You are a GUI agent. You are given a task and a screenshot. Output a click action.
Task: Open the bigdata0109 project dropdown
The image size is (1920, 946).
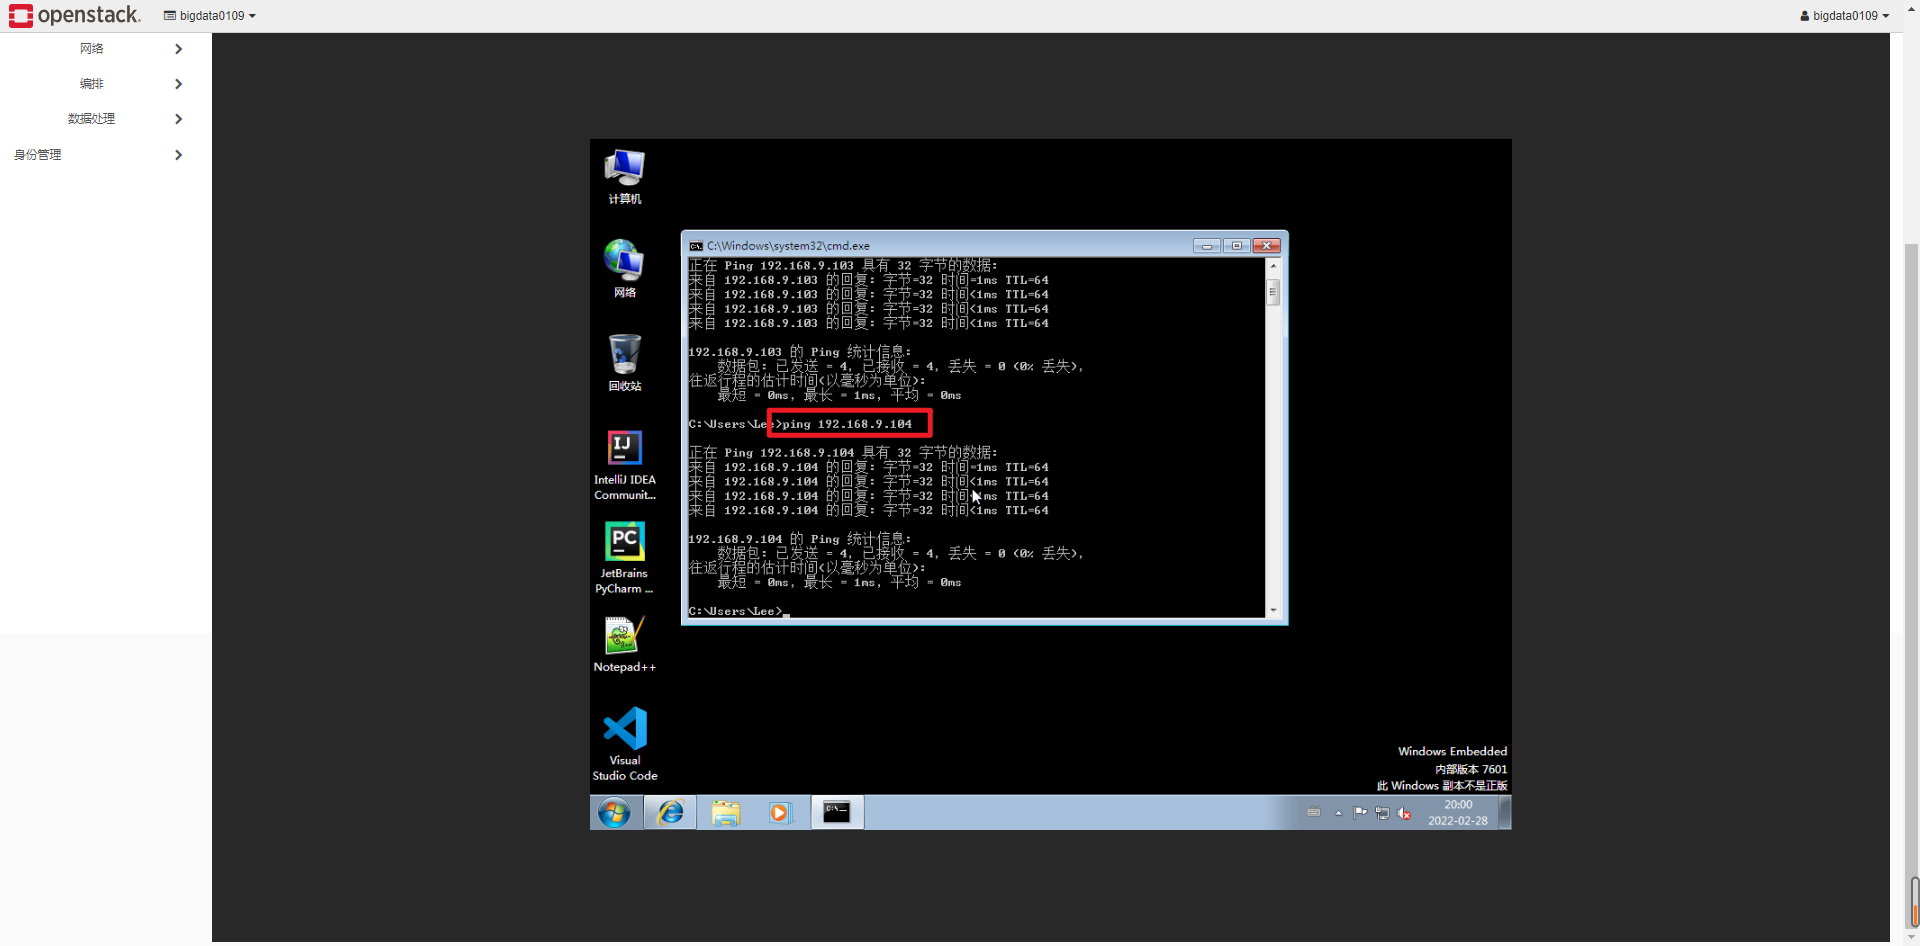[x=210, y=16]
